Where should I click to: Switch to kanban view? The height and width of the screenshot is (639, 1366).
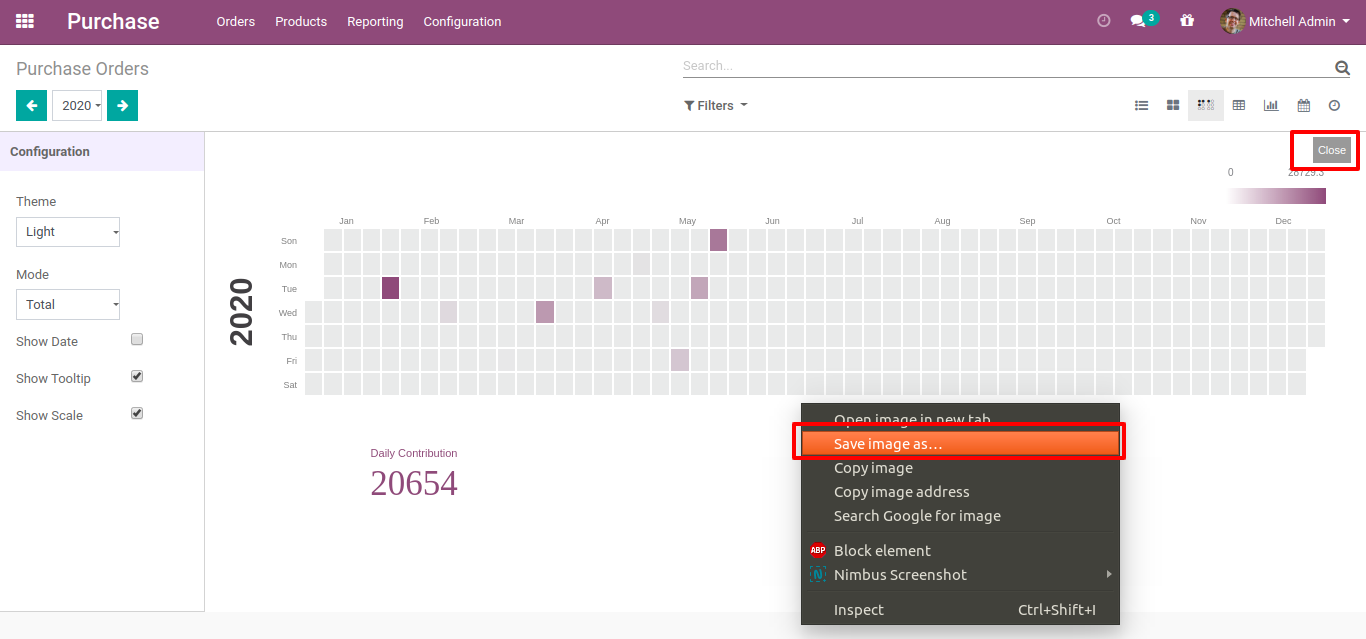[x=1173, y=105]
